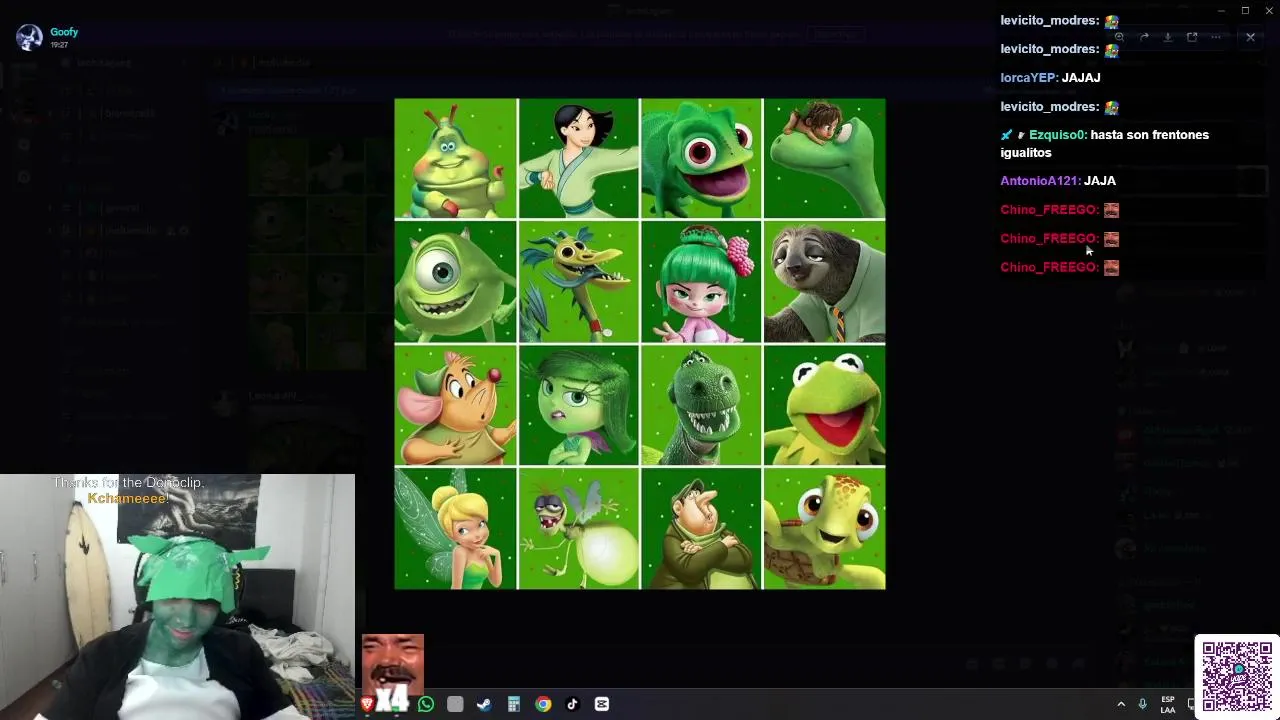Open the gray square taskbar app
The image size is (1280, 720).
(455, 704)
